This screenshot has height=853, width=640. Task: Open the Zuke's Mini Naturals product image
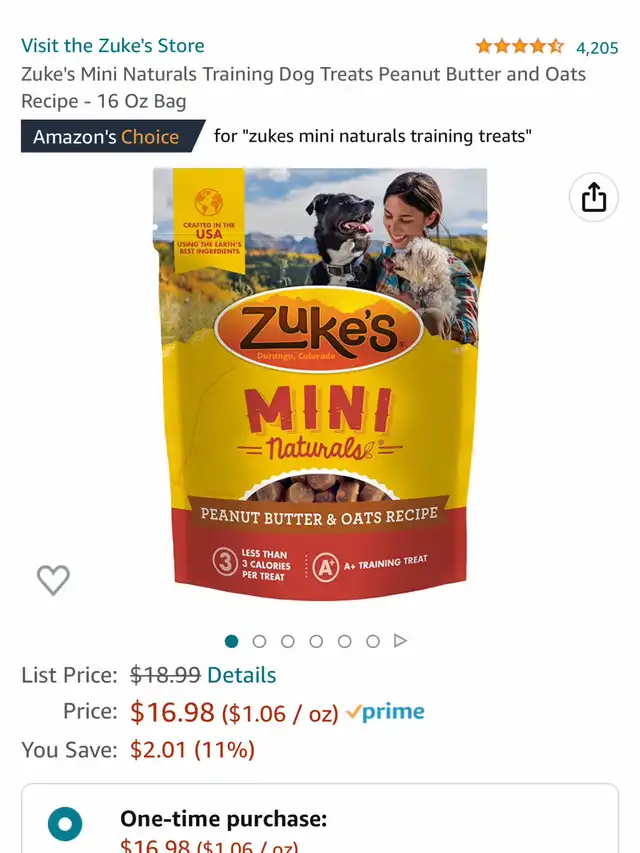point(320,384)
